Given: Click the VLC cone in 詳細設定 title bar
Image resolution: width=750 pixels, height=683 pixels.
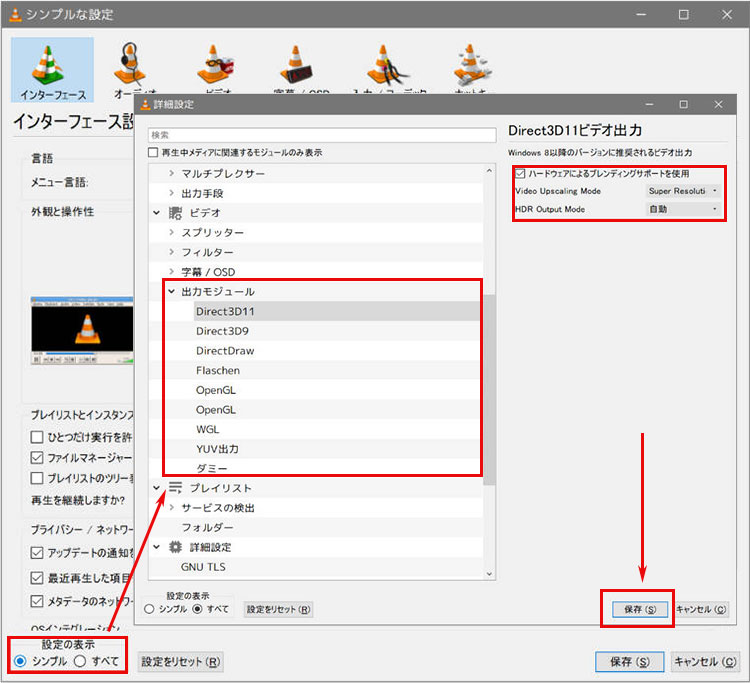Looking at the screenshot, I should [145, 104].
